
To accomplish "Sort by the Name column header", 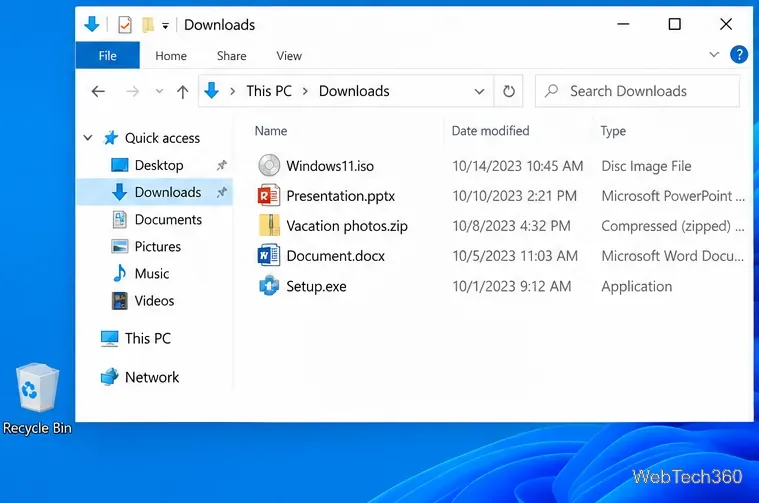I will [271, 131].
